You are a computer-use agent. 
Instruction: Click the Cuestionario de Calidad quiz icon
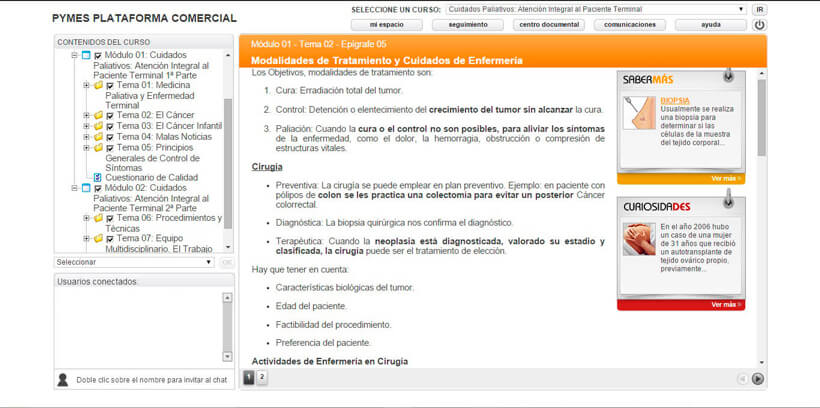click(98, 178)
